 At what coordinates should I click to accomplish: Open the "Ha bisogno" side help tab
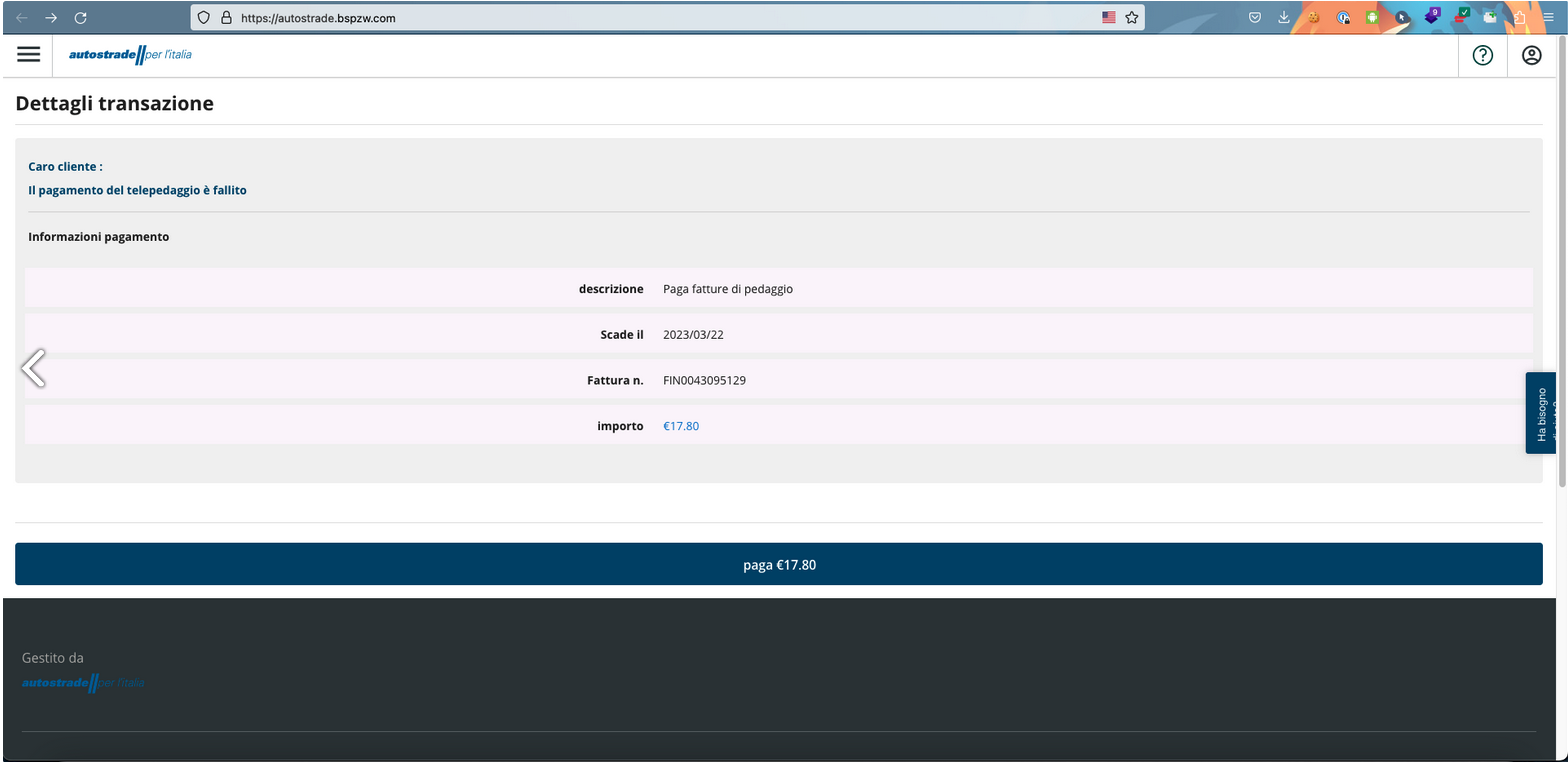coord(1541,413)
